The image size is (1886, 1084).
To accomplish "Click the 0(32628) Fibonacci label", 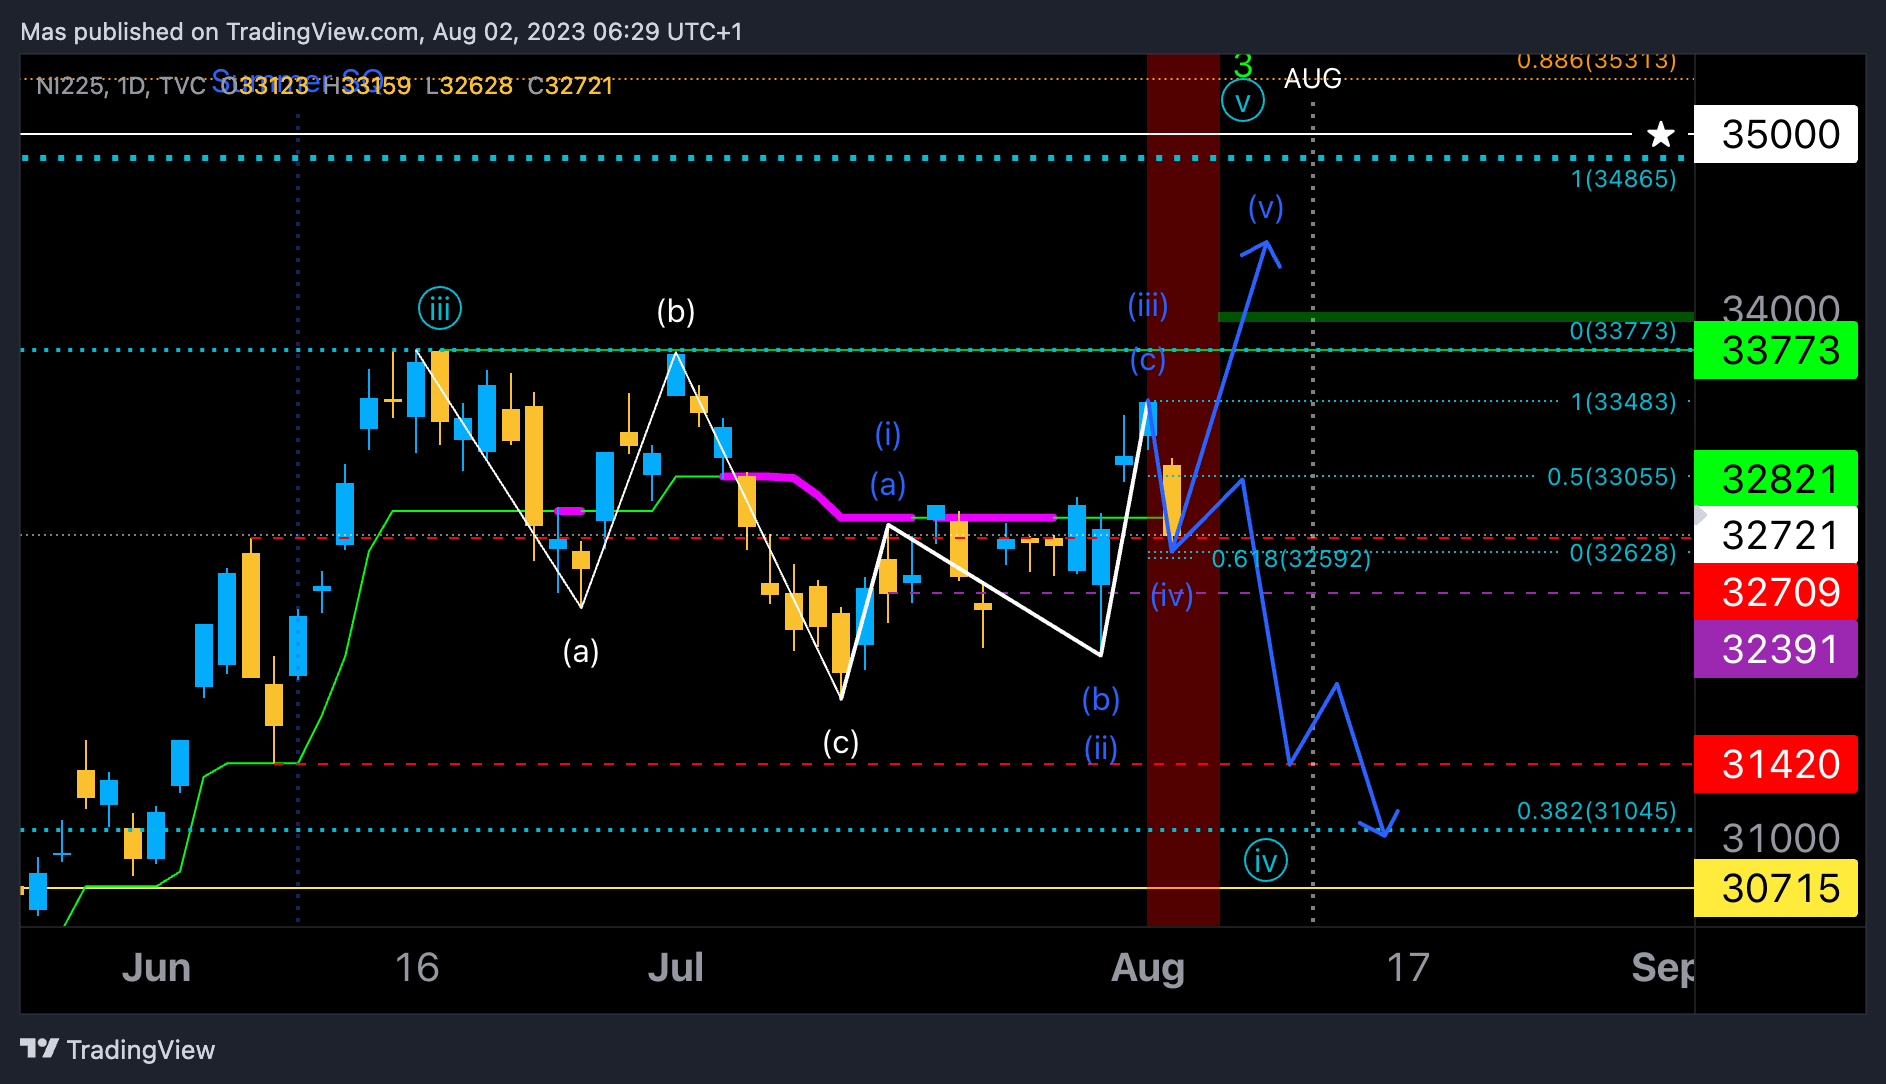I will pos(1622,552).
